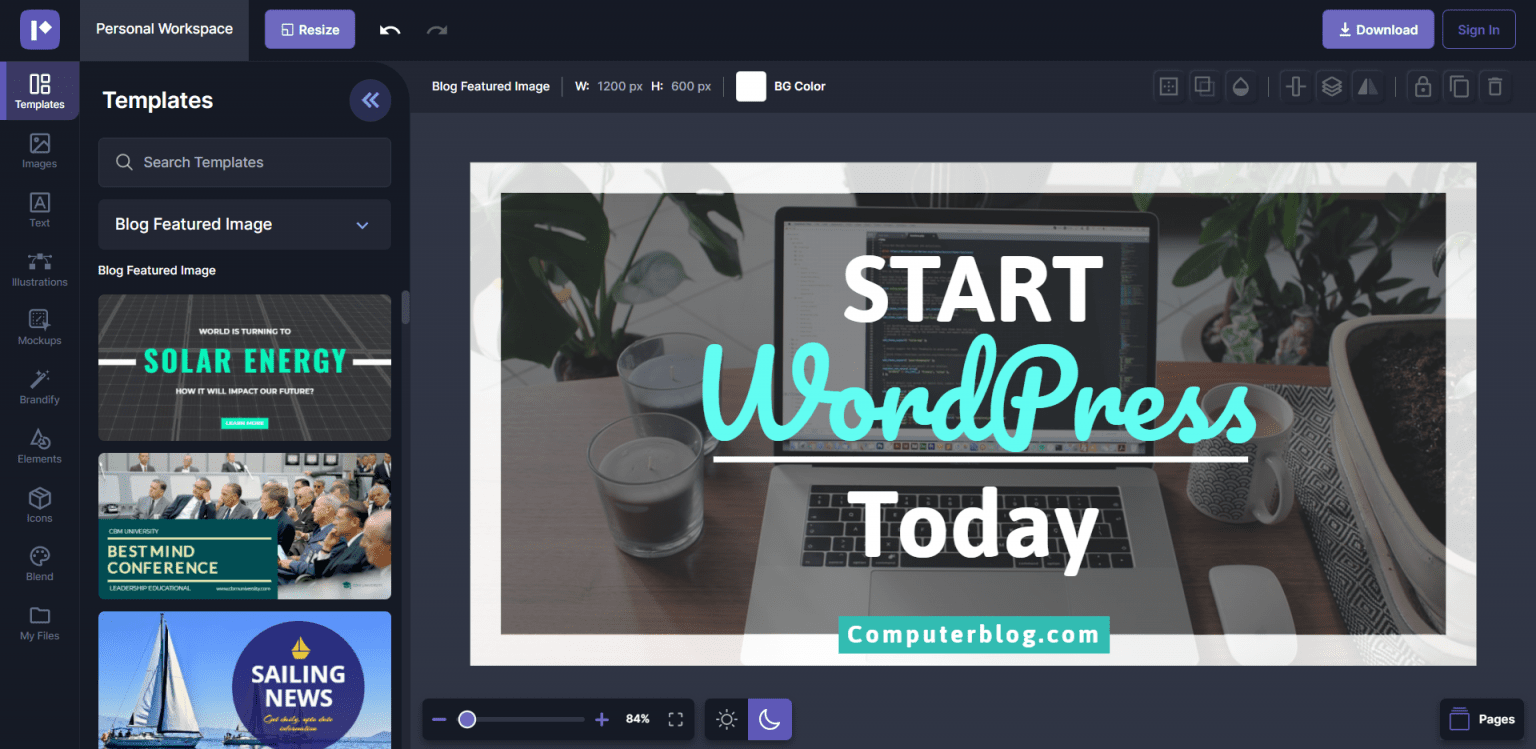Select the Sailing News template thumbnail
Viewport: 1536px width, 749px height.
pyautogui.click(x=244, y=680)
